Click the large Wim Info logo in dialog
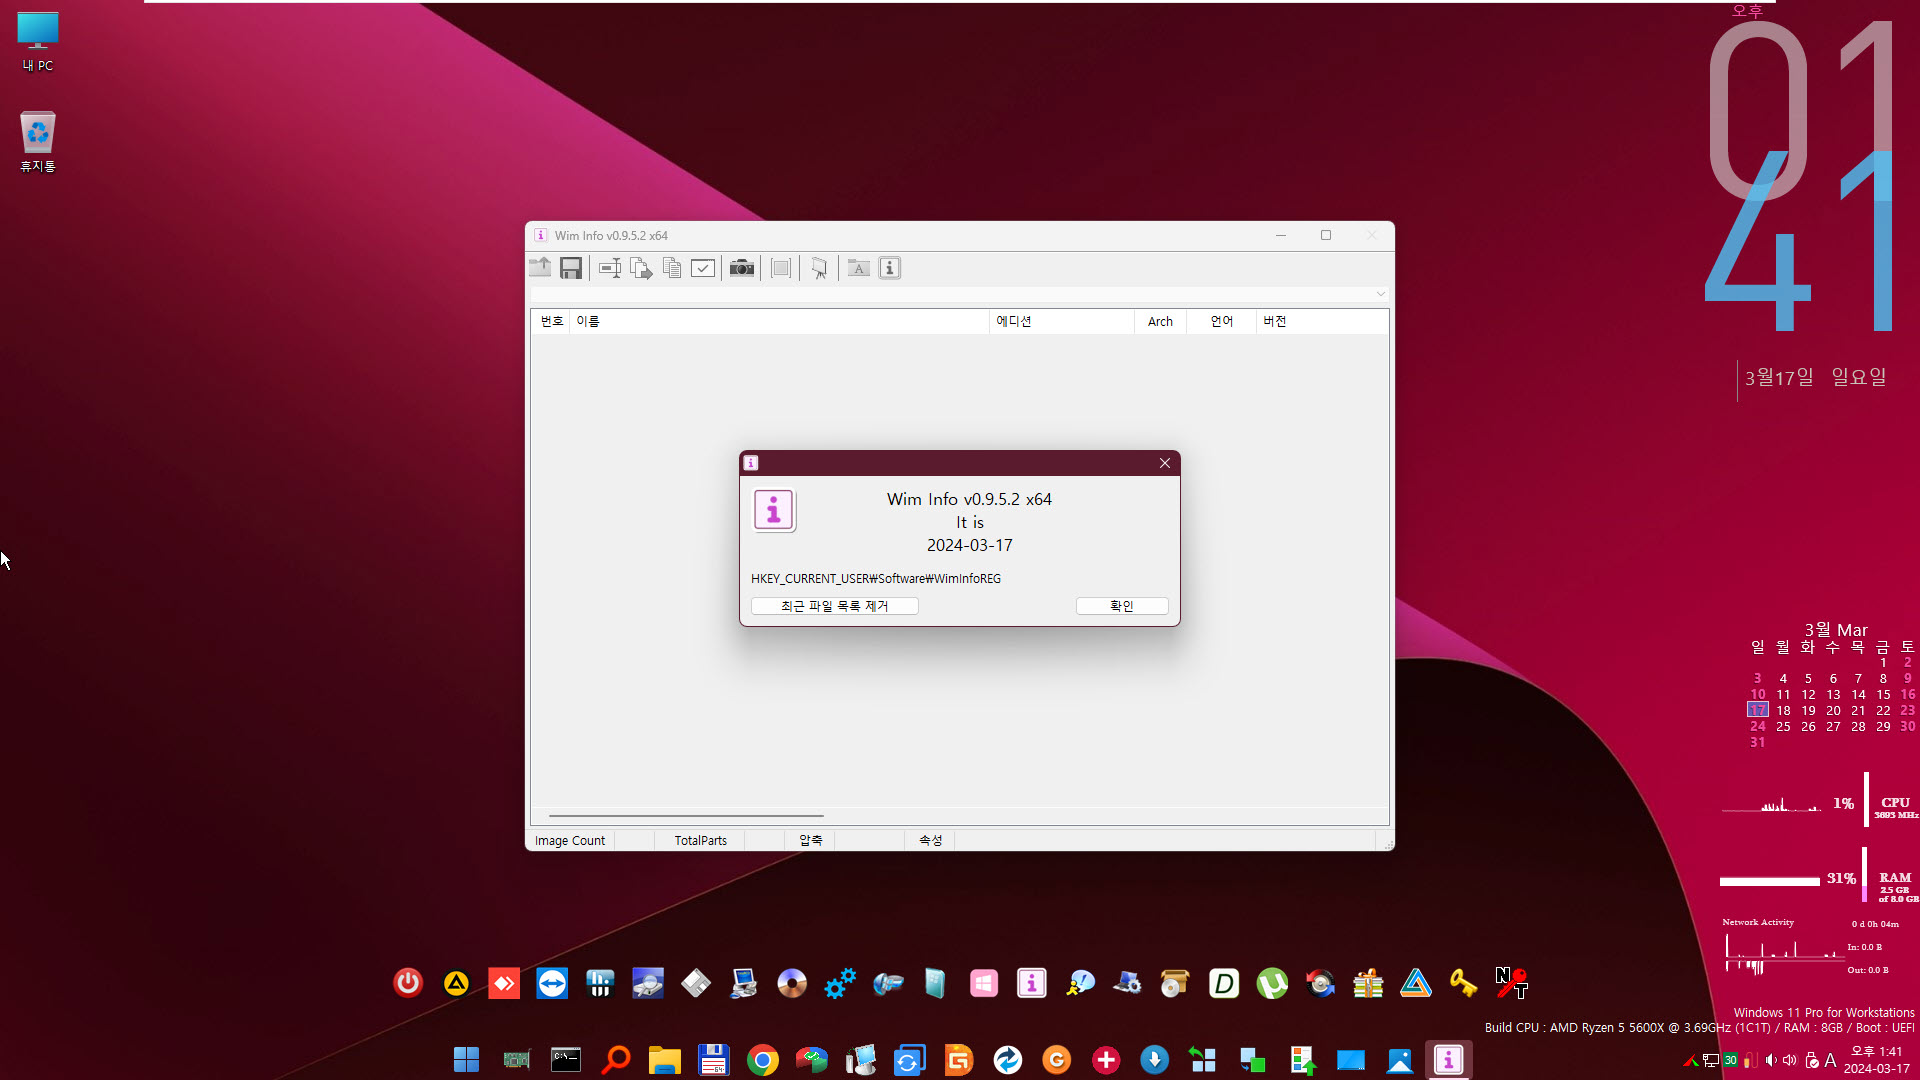 coord(774,510)
